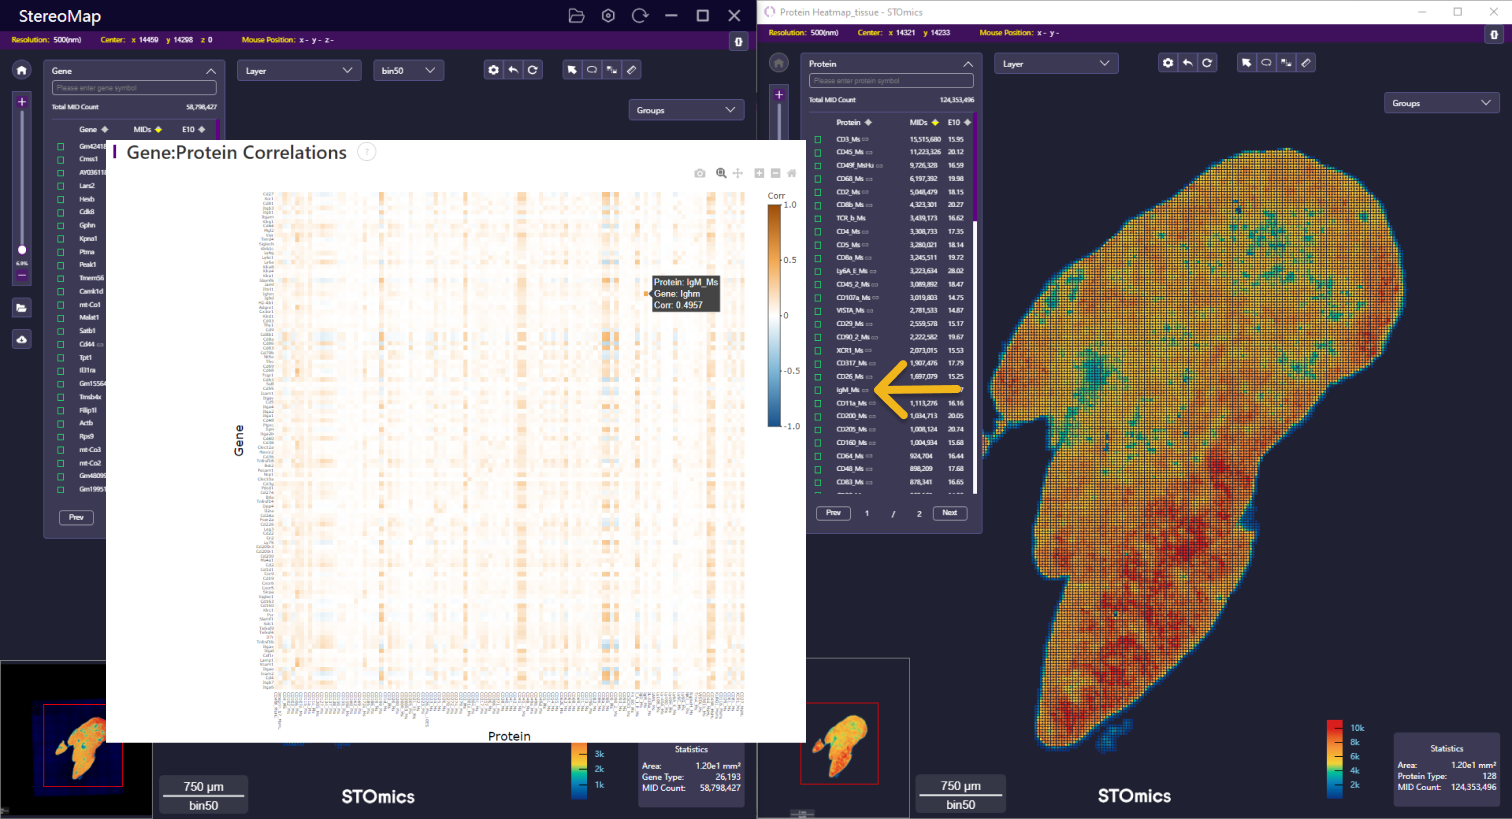The width and height of the screenshot is (1512, 819).
Task: Collapse the Gene panel using its chevron
Action: click(211, 71)
